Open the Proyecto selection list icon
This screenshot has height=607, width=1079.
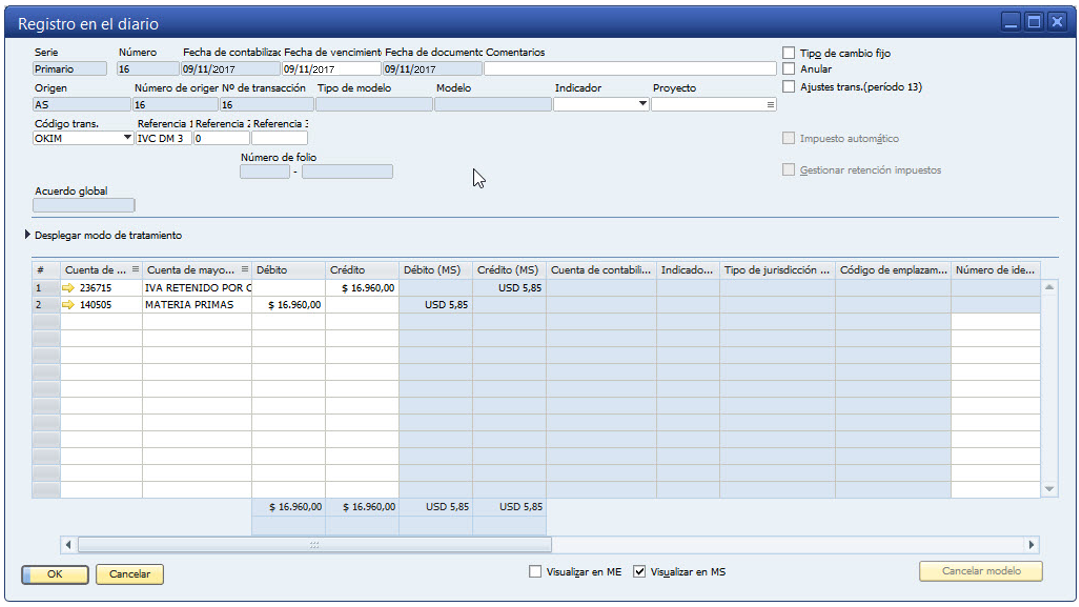pos(770,104)
